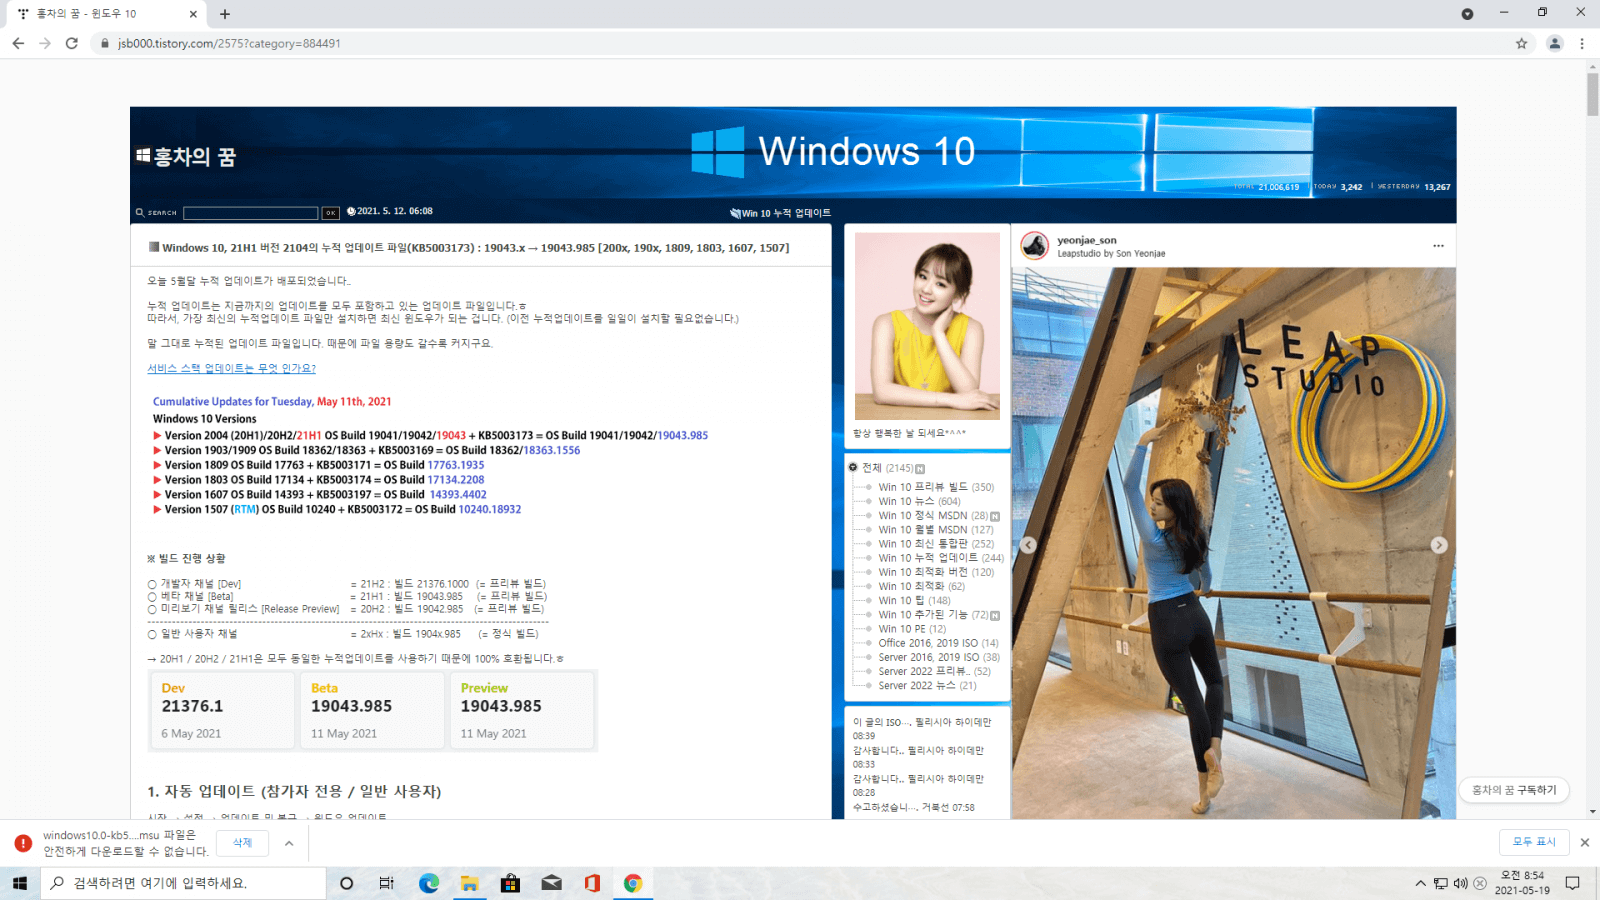Click build number 19043.985 link
Viewport: 1600px width, 900px height.
pos(682,436)
